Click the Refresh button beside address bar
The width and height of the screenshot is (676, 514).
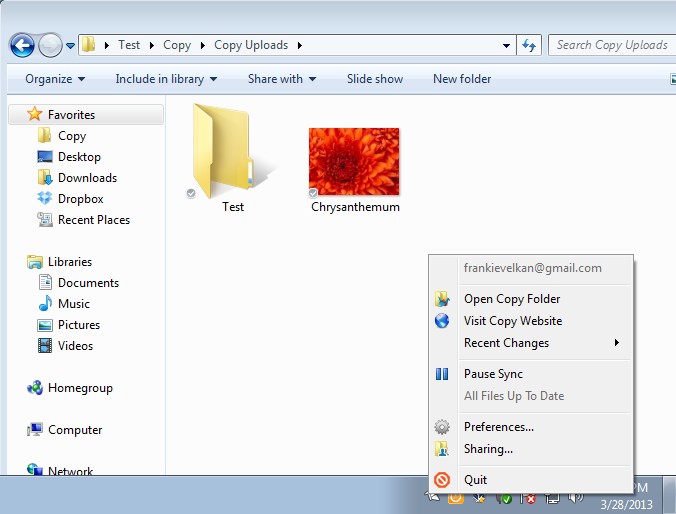[x=530, y=45]
